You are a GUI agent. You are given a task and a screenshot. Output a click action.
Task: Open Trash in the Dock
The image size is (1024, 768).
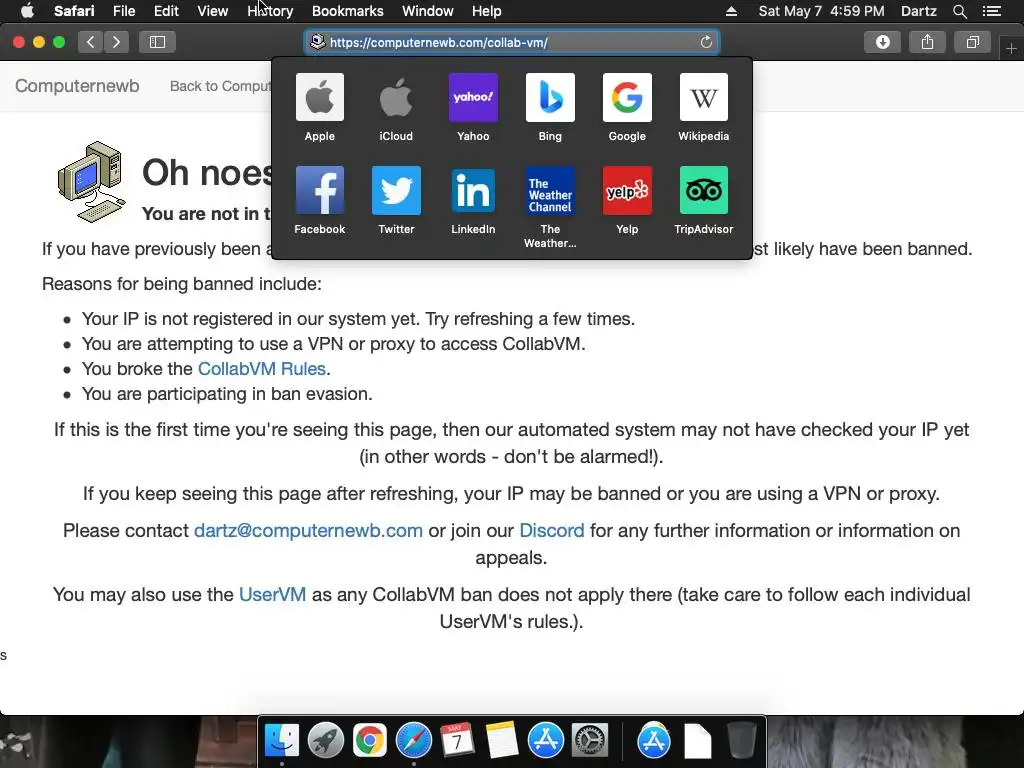coord(741,741)
